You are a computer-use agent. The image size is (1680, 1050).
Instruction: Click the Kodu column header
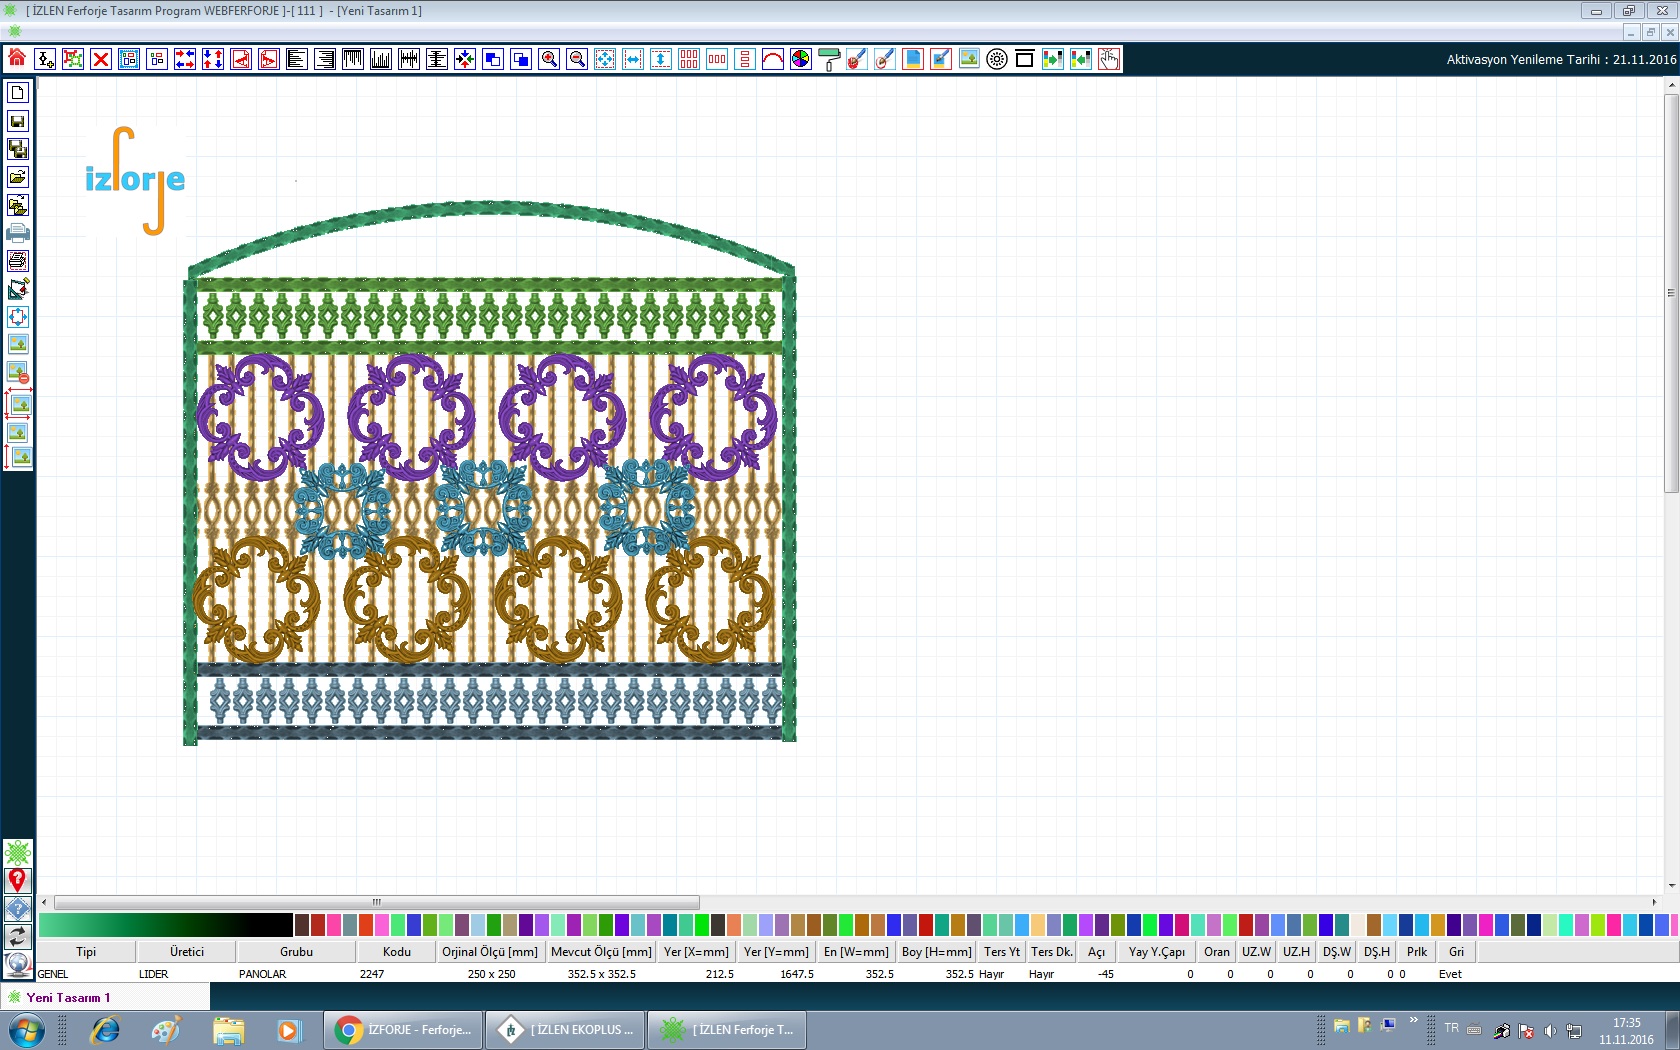point(397,952)
